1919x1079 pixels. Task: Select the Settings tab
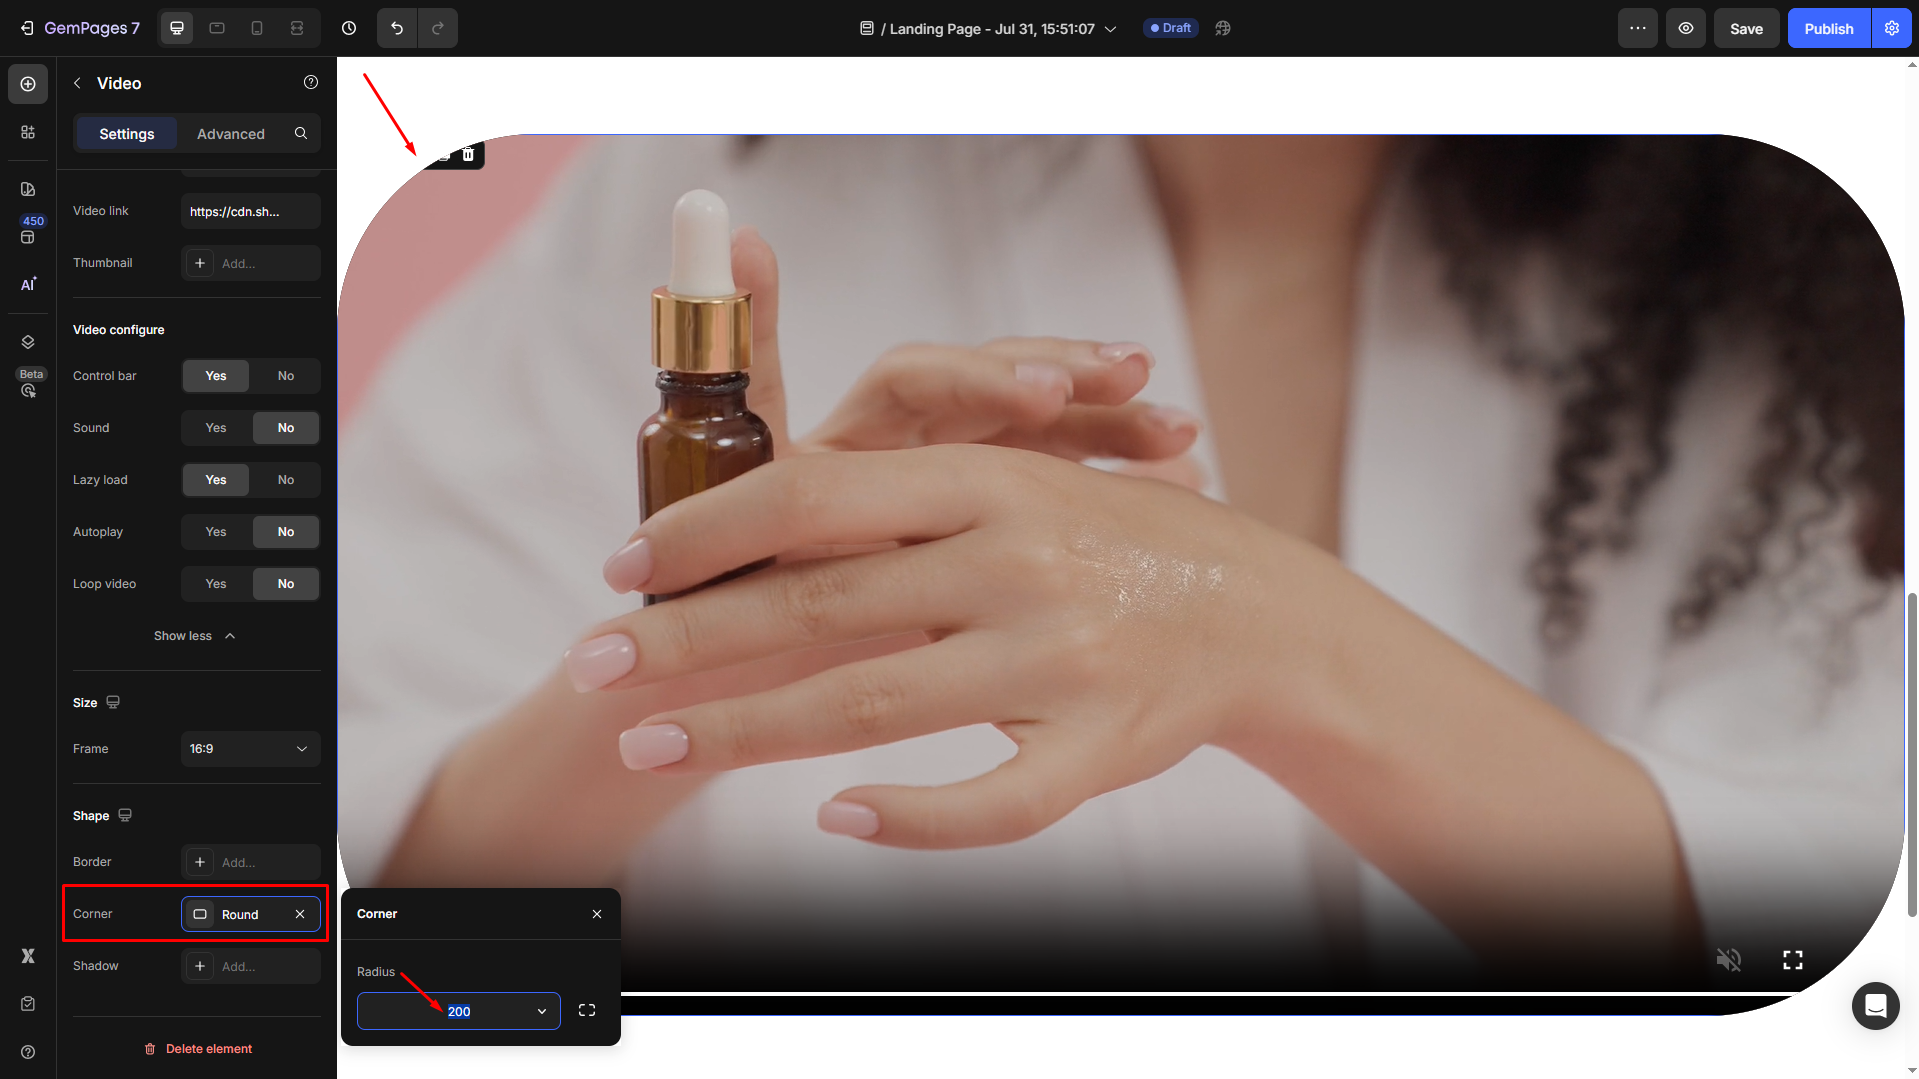point(127,134)
